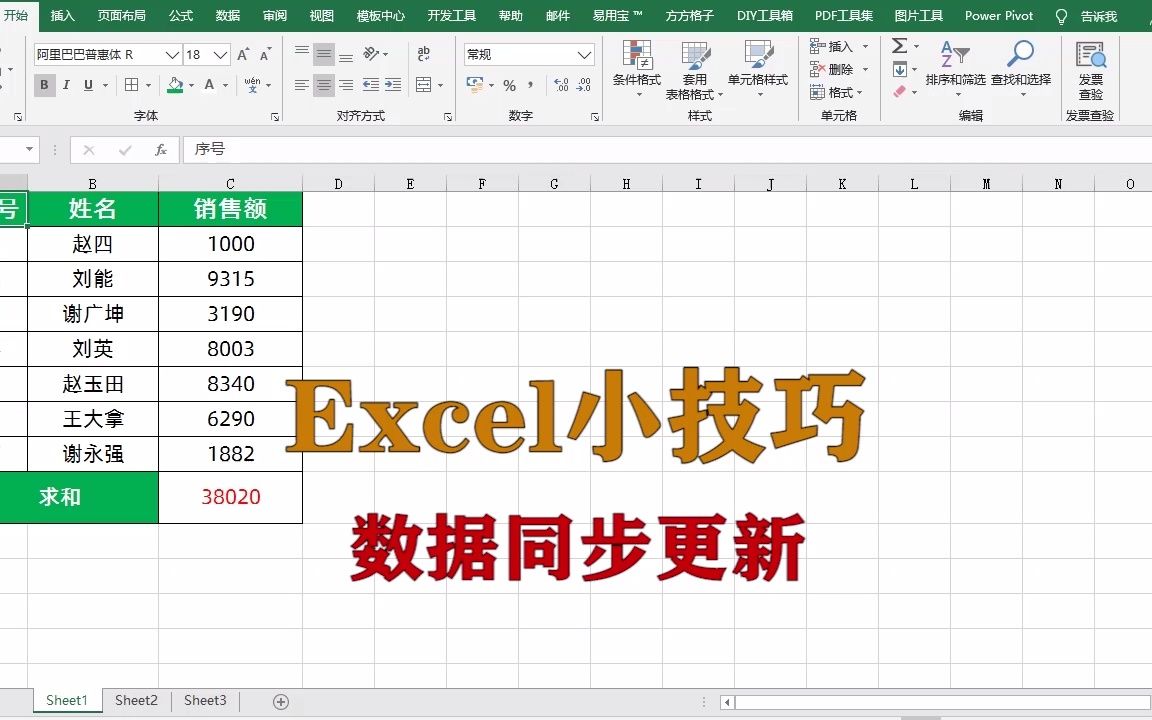Pick the font color red swatch
Image resolution: width=1152 pixels, height=720 pixels.
click(x=210, y=86)
